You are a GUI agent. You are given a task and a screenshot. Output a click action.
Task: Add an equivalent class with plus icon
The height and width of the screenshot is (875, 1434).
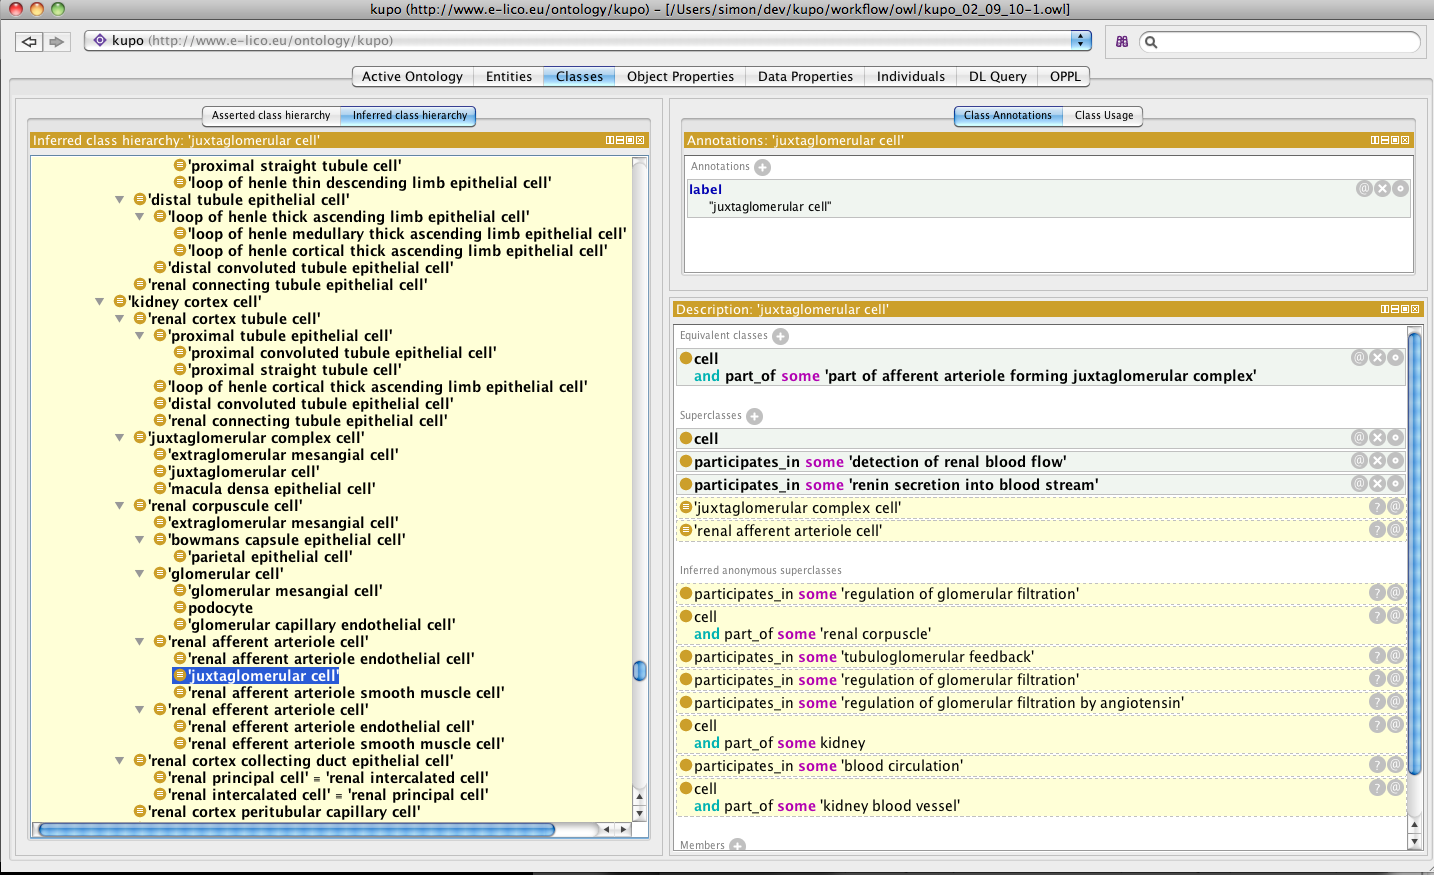click(781, 336)
